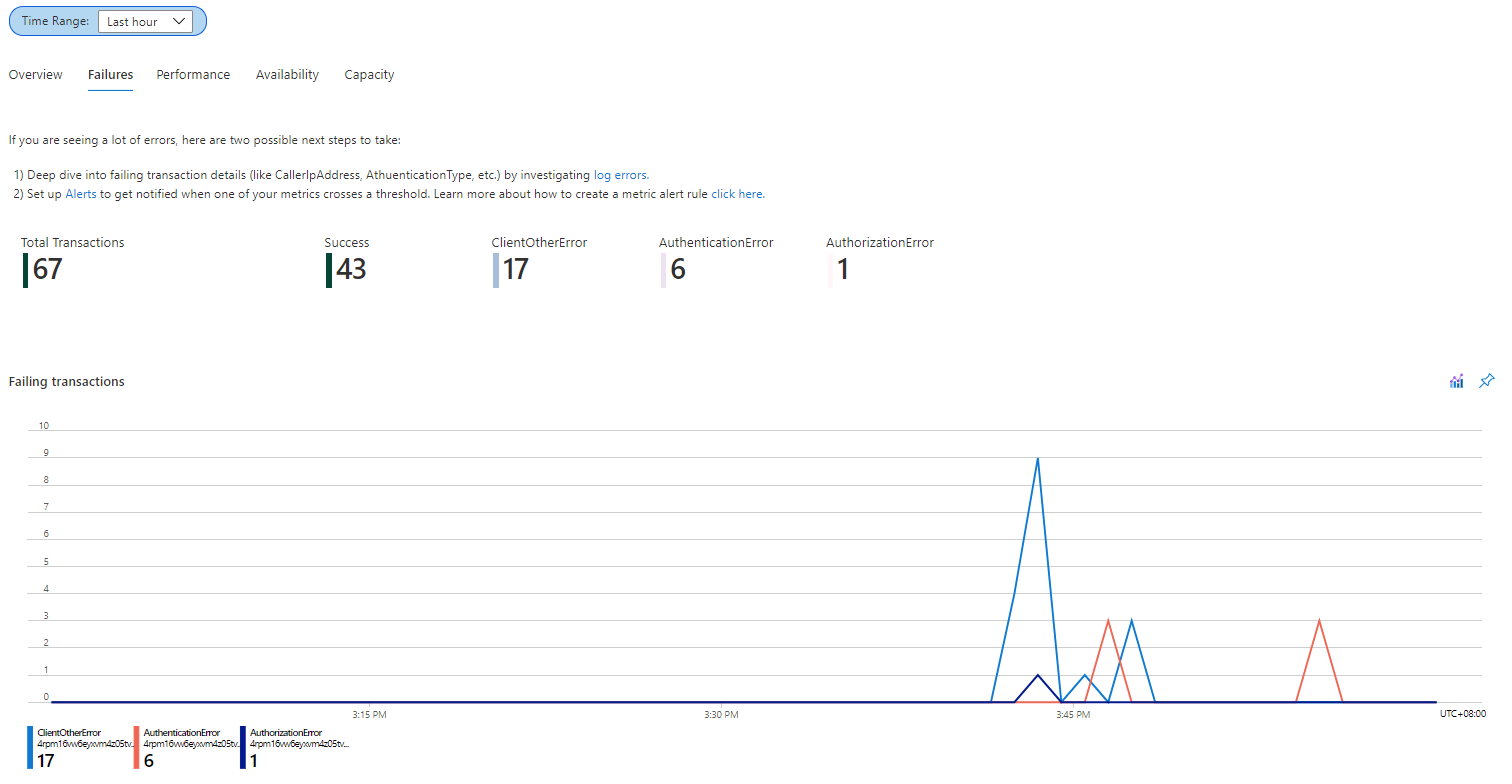Pin the Failing transactions chart to dashboard
The image size is (1512, 784).
pyautogui.click(x=1487, y=381)
